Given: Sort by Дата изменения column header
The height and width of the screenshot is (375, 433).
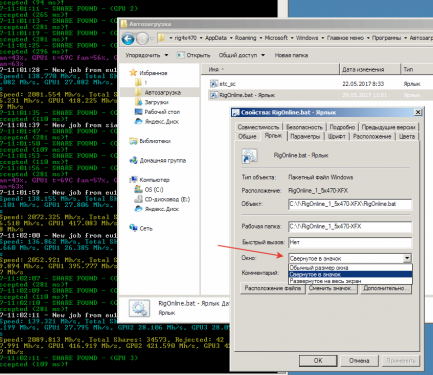Looking at the screenshot, I should (x=370, y=69).
